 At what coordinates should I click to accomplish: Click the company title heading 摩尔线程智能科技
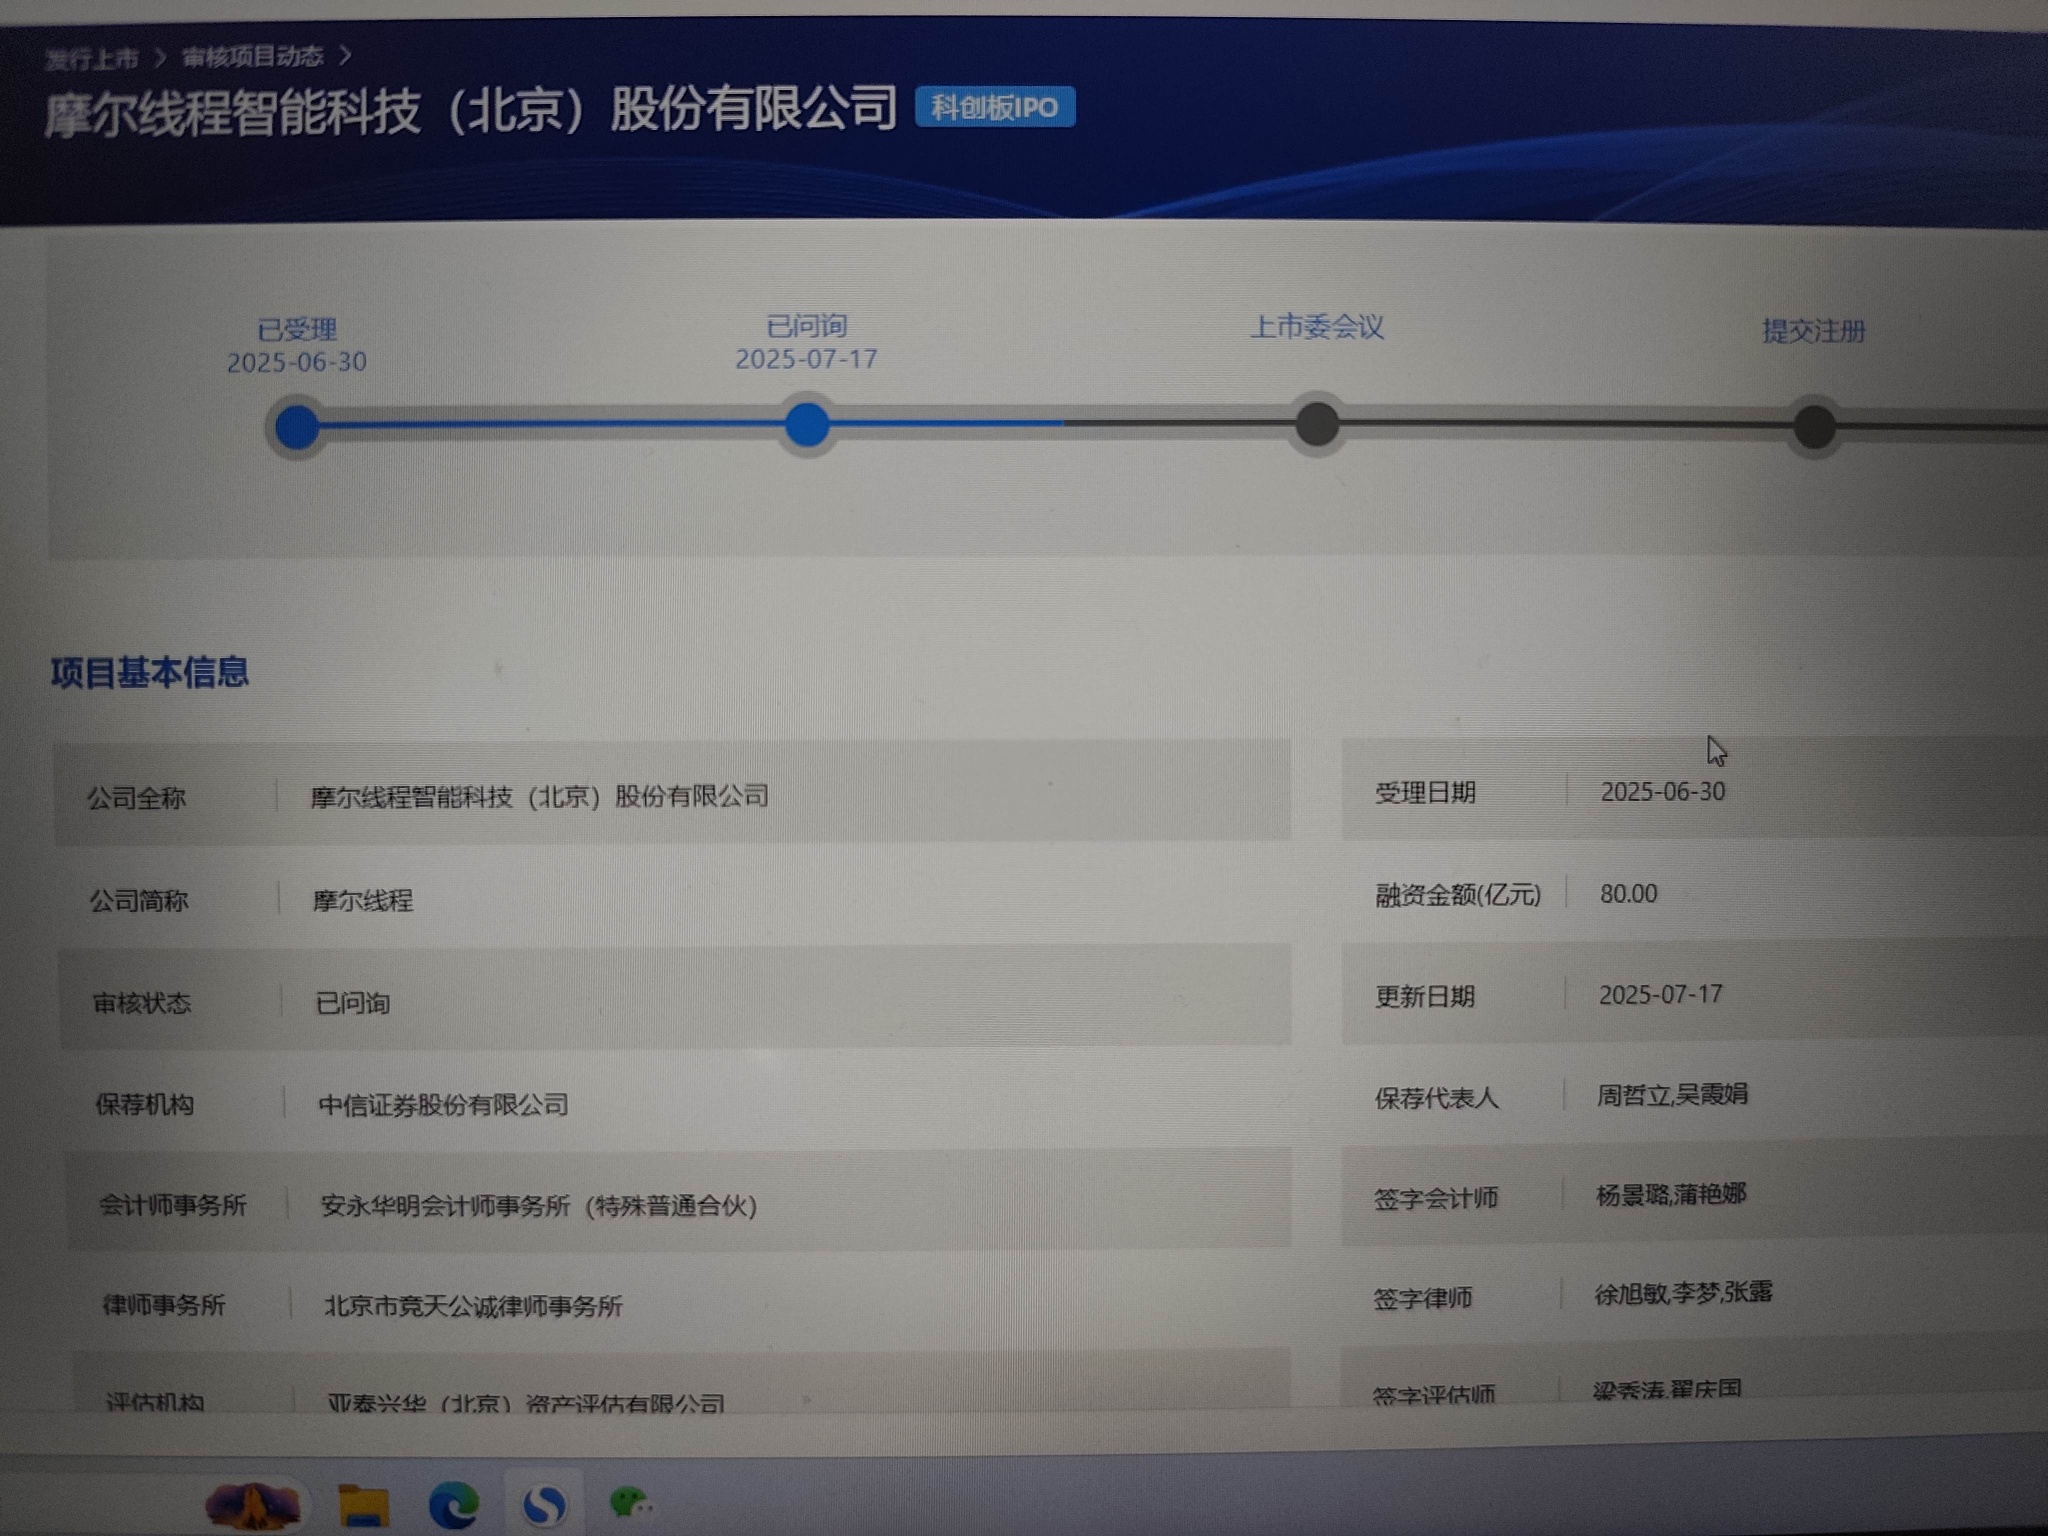(x=471, y=110)
